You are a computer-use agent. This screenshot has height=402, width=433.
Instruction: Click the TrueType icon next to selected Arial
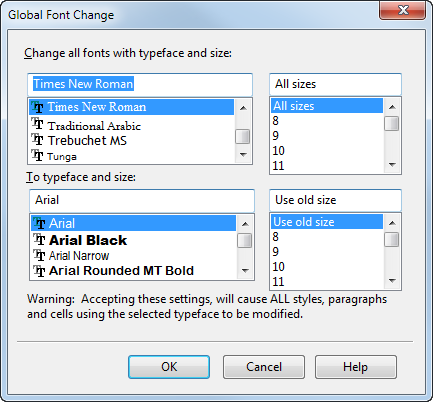coord(39,223)
